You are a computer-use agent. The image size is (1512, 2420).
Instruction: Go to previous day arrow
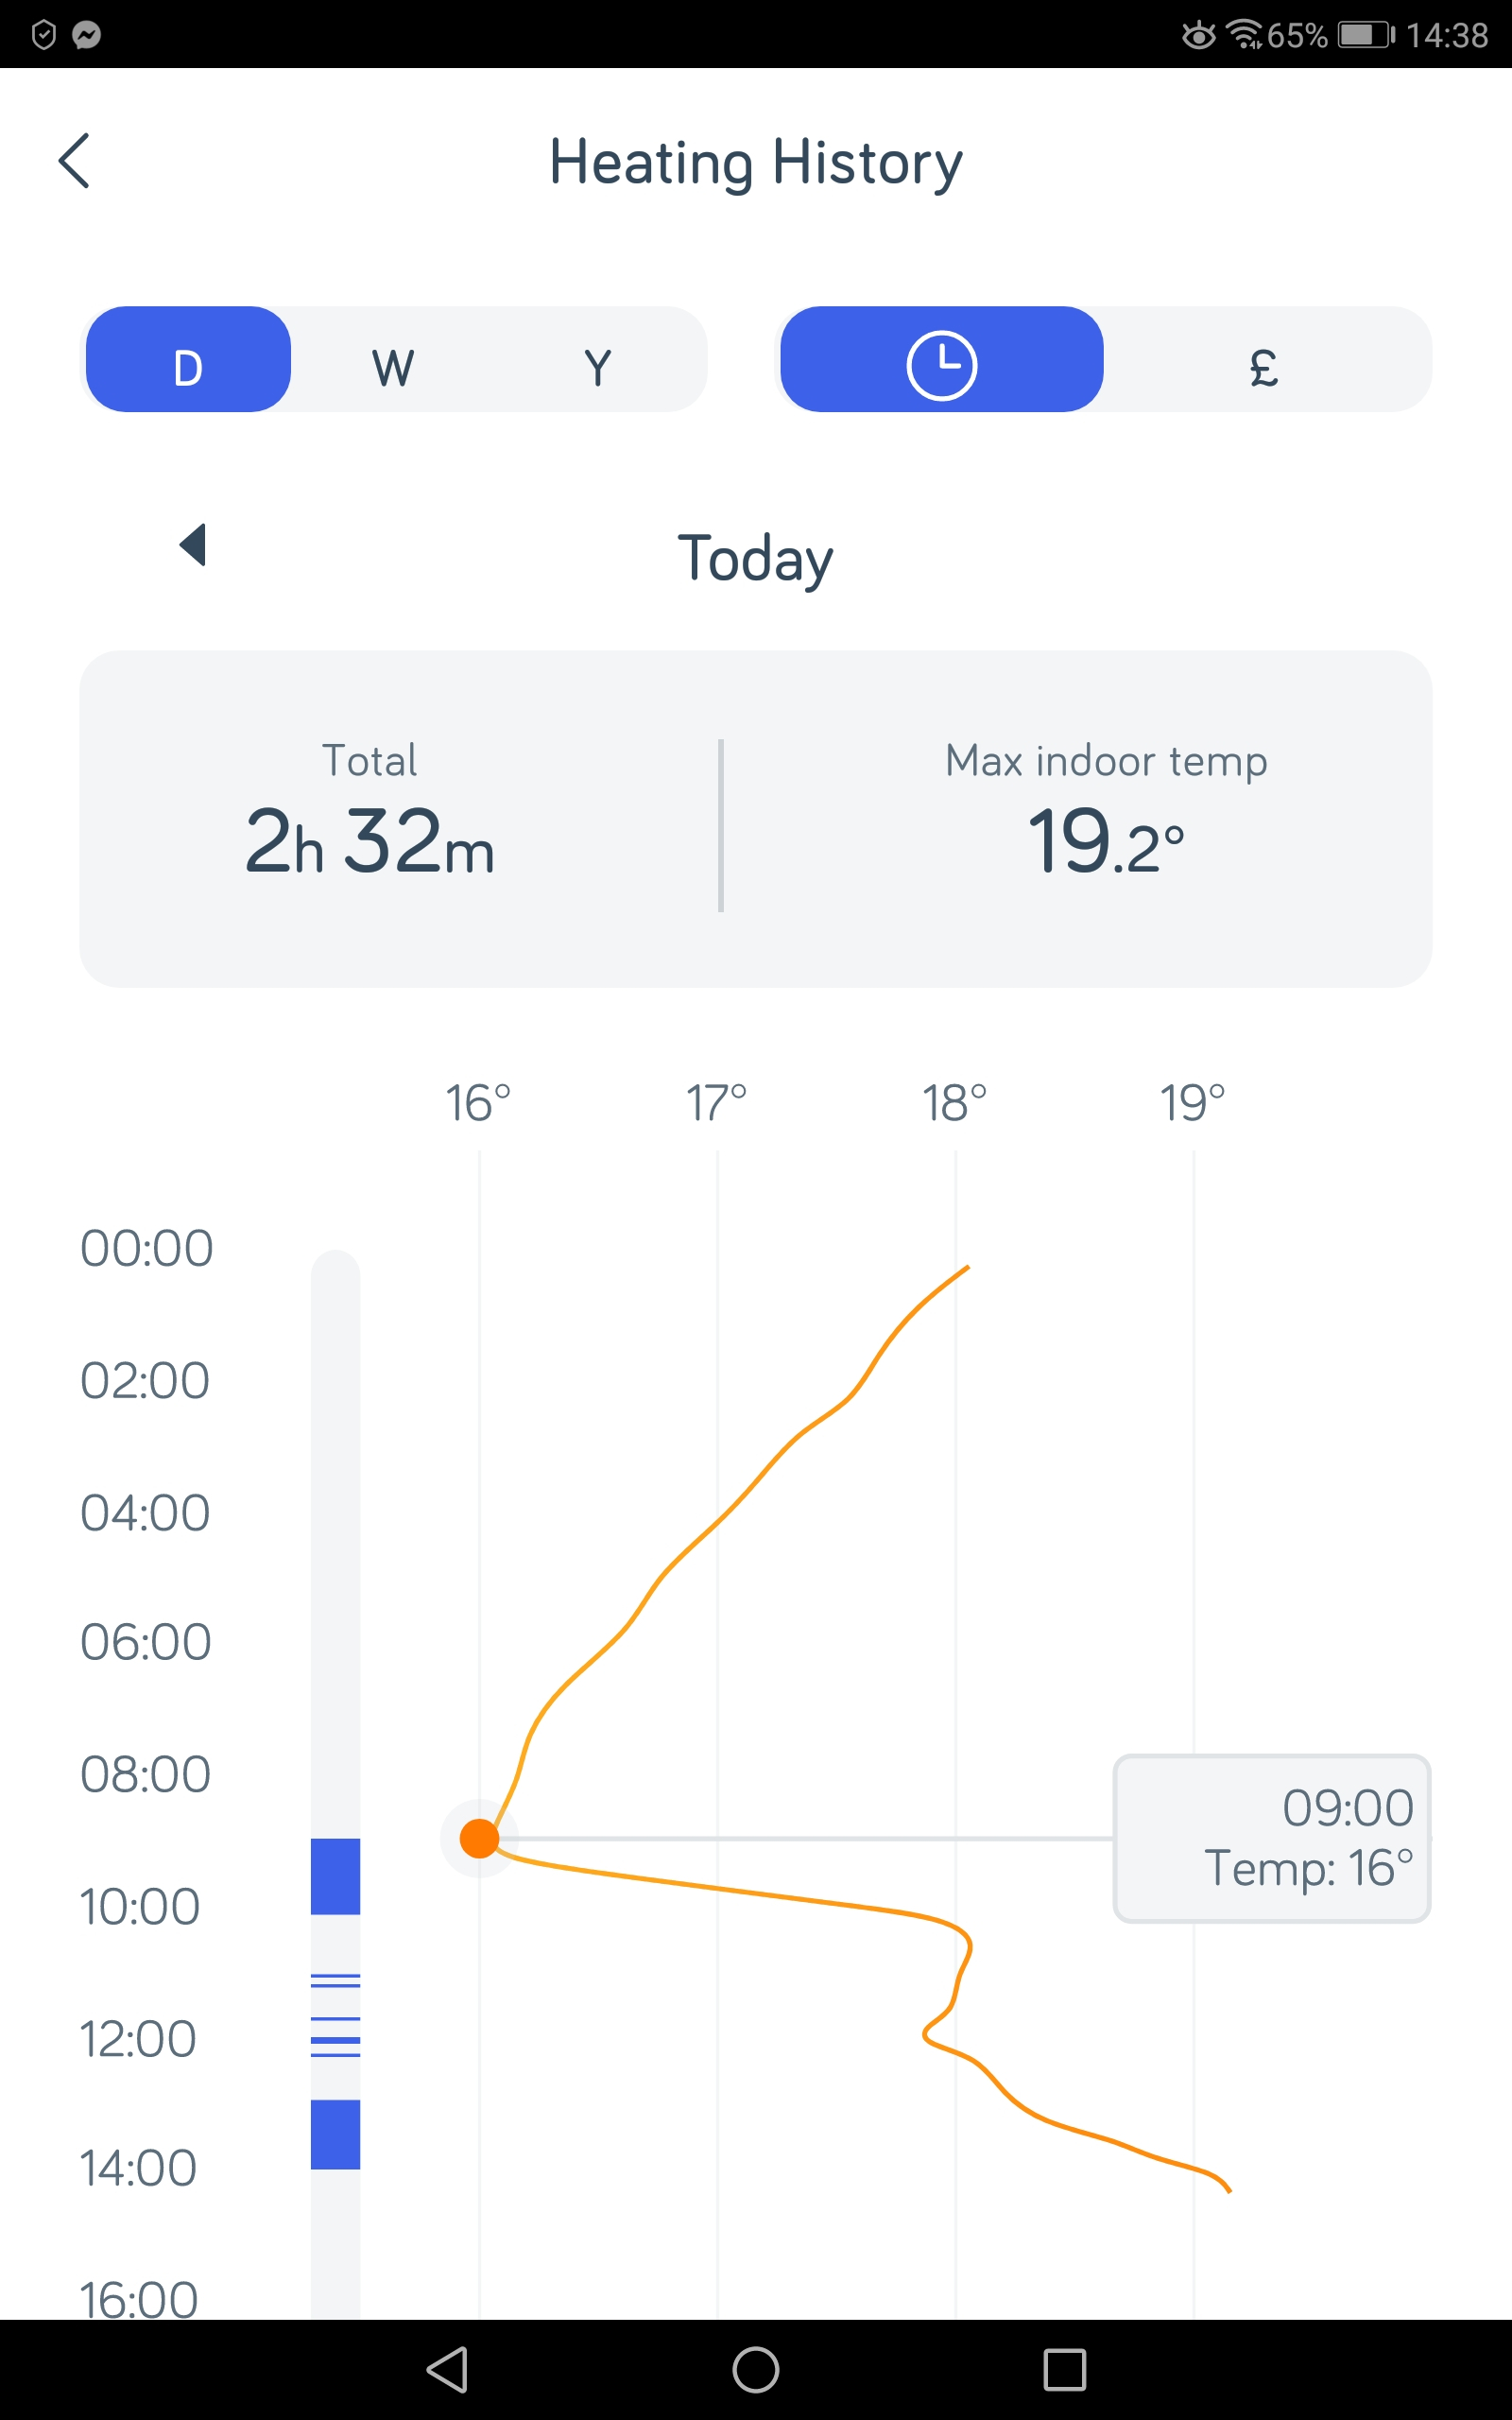click(193, 545)
